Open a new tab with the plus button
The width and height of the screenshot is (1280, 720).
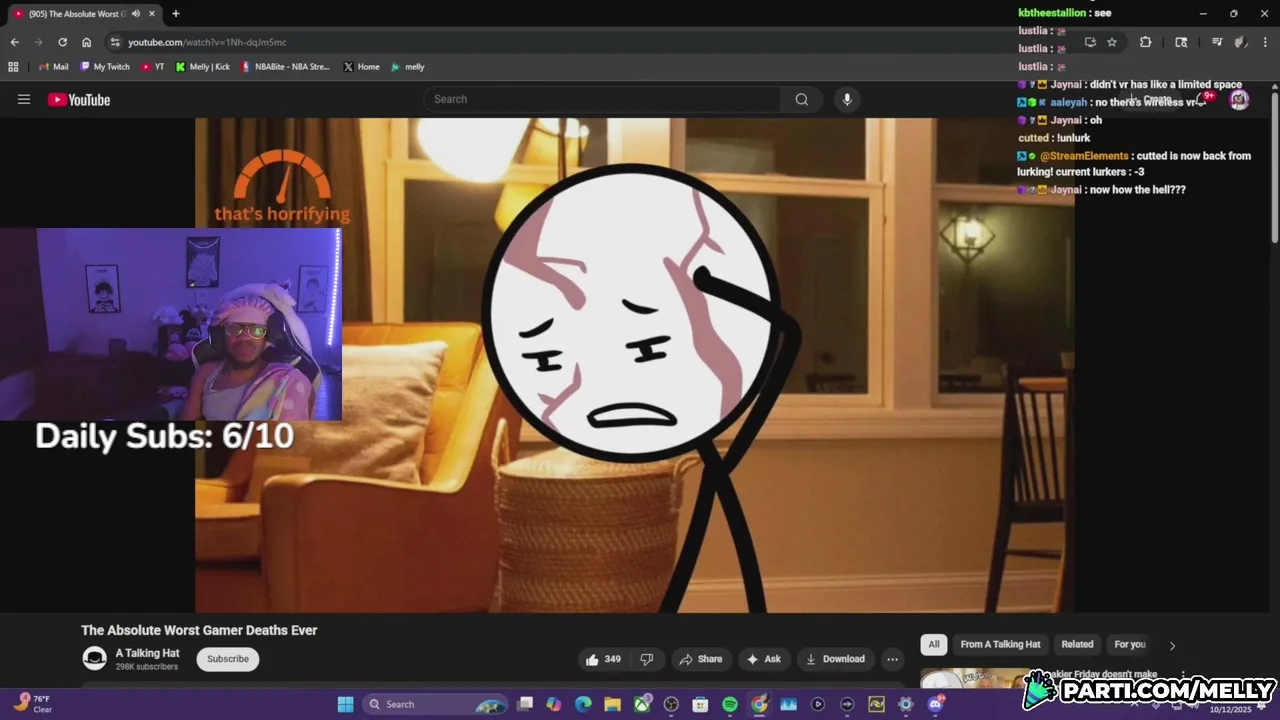(x=175, y=14)
